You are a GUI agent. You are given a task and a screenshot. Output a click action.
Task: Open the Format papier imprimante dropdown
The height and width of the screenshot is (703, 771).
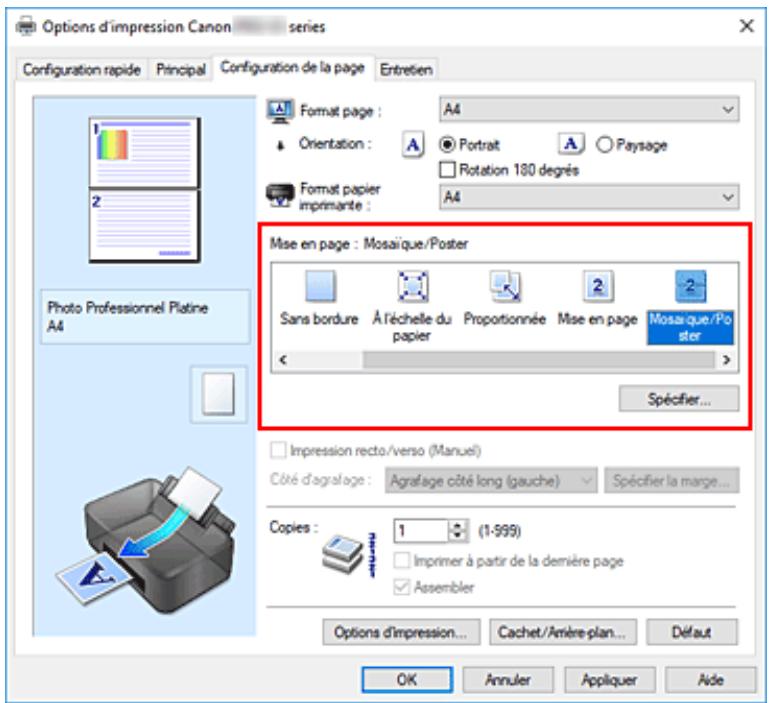click(x=589, y=197)
